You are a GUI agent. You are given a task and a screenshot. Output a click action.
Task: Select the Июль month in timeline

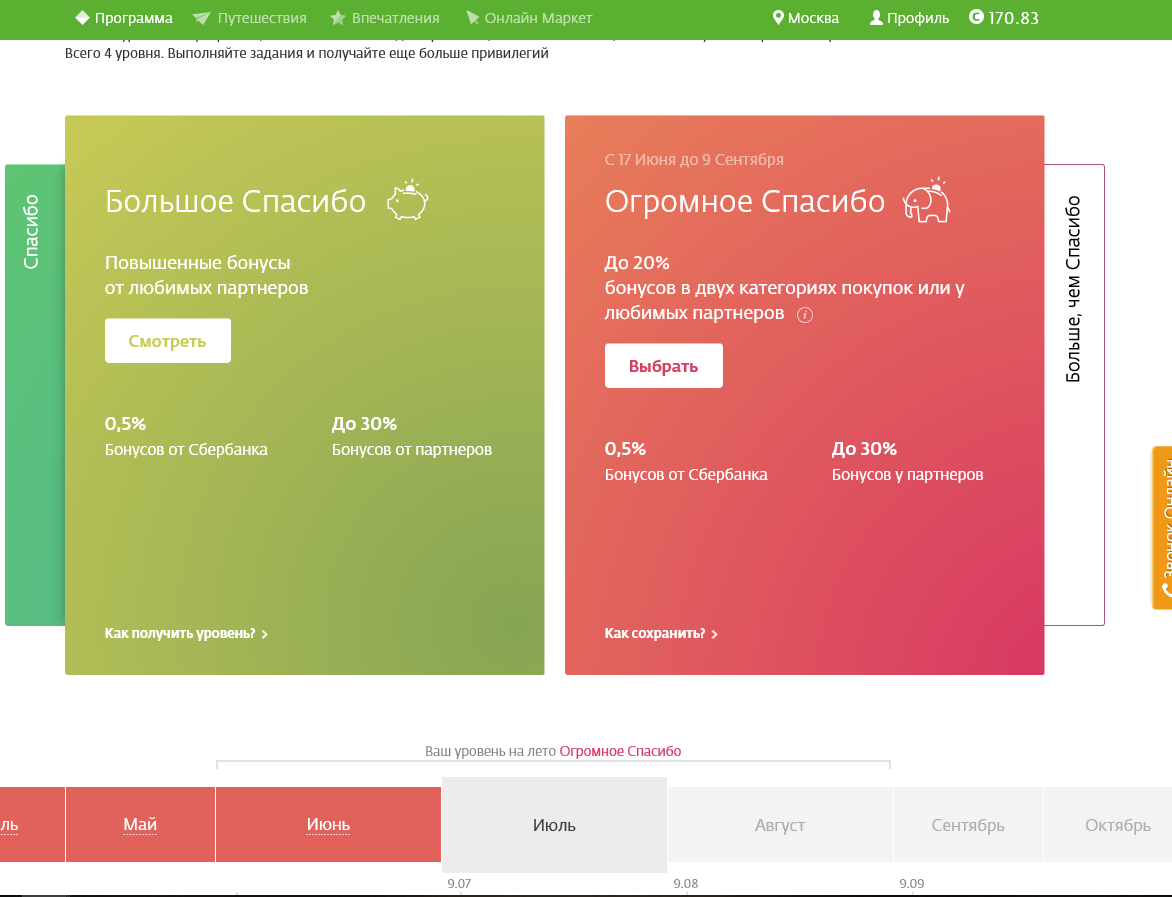coord(554,825)
